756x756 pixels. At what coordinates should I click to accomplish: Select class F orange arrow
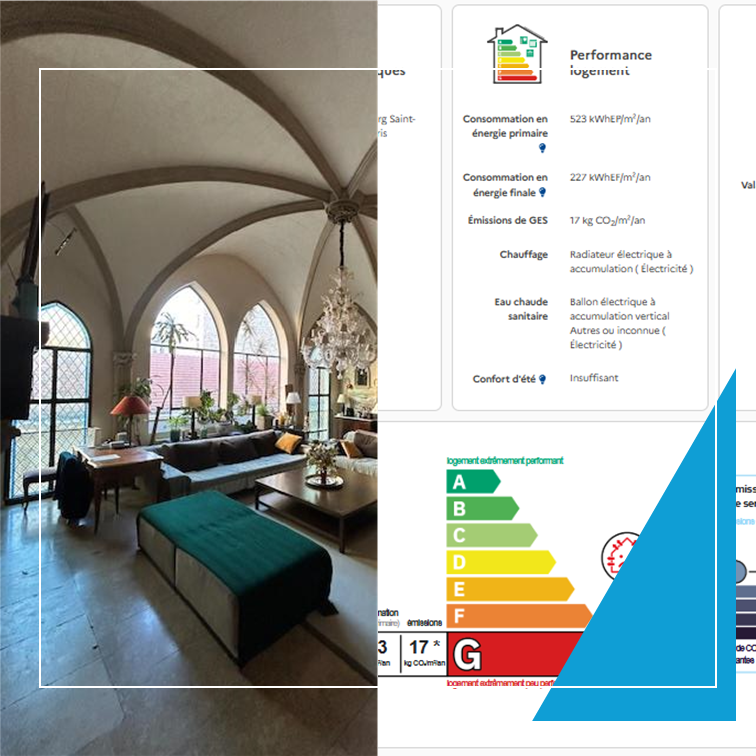coord(519,616)
